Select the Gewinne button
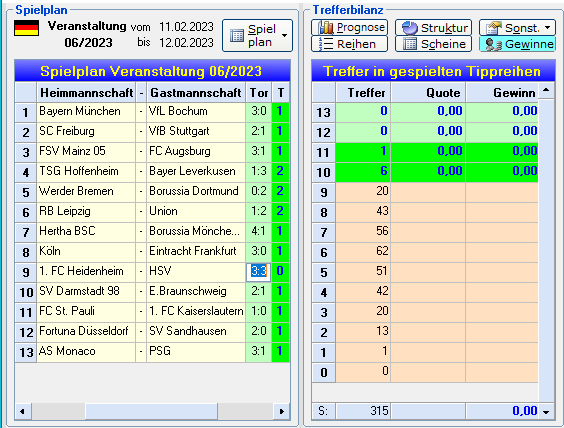 point(517,44)
